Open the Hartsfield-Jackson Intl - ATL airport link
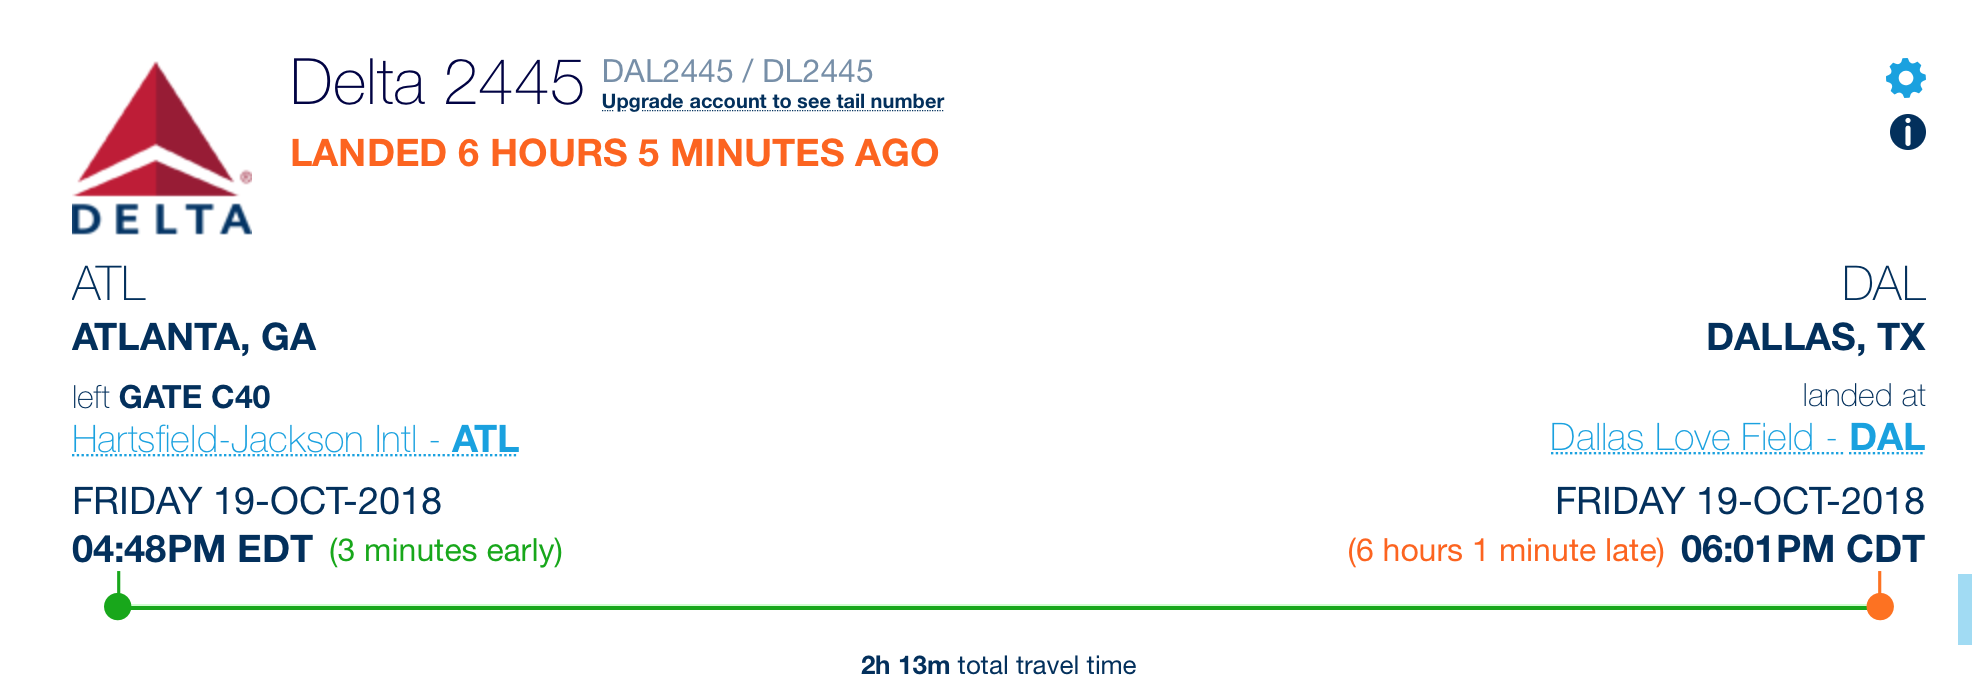The height and width of the screenshot is (694, 1972). point(295,439)
